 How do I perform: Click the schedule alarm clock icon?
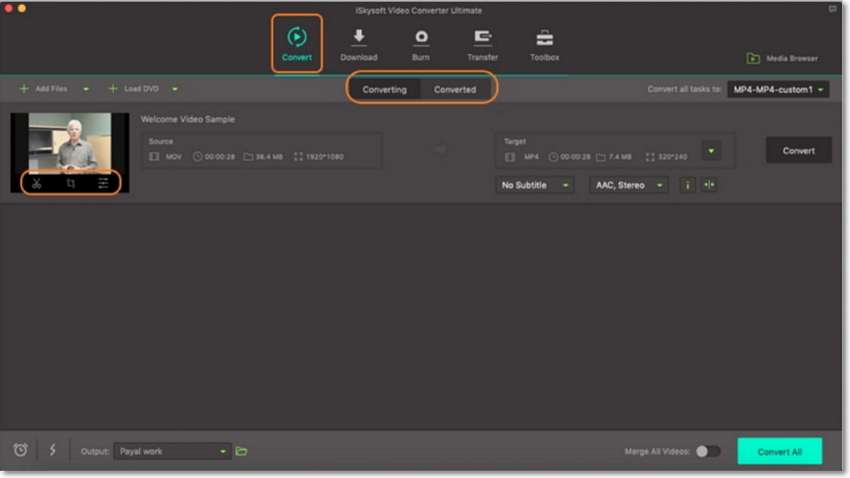[x=20, y=450]
